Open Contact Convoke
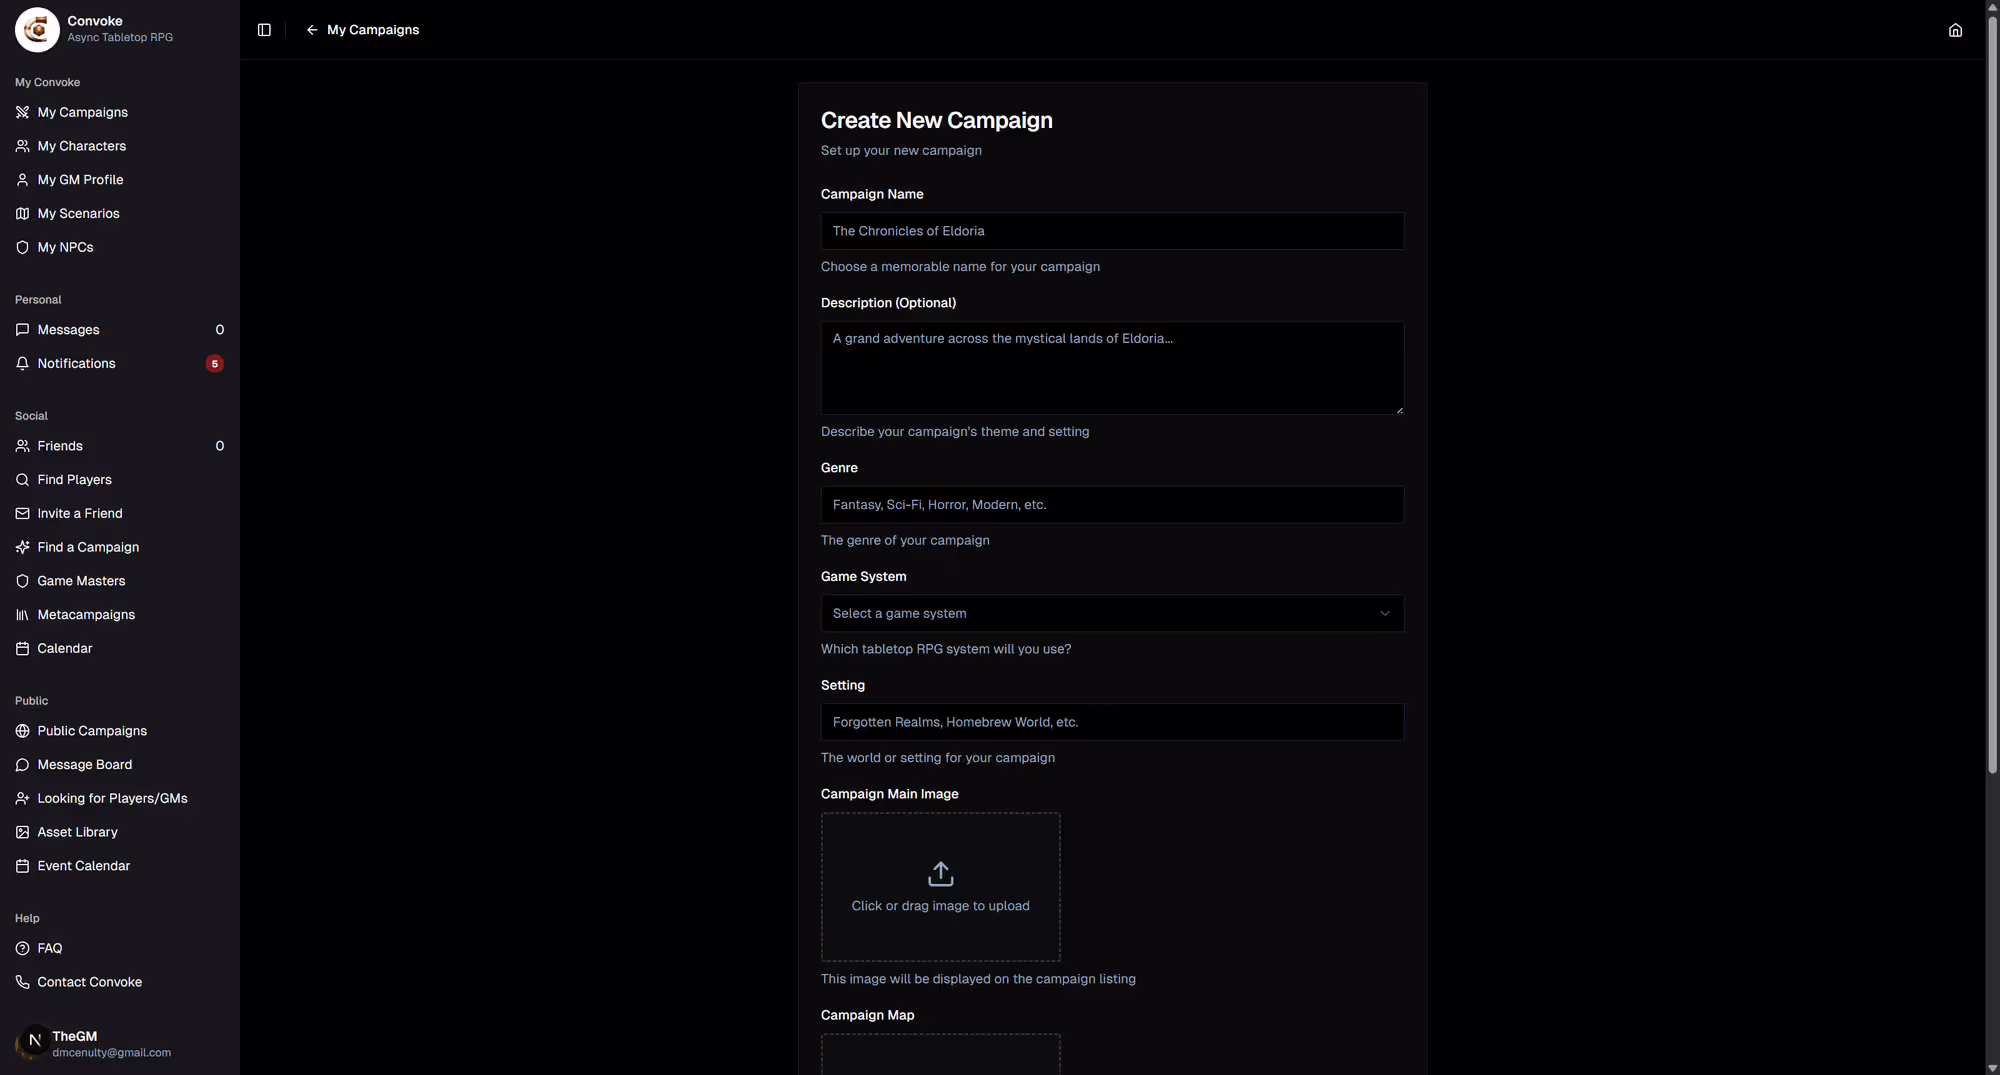 tap(119, 982)
